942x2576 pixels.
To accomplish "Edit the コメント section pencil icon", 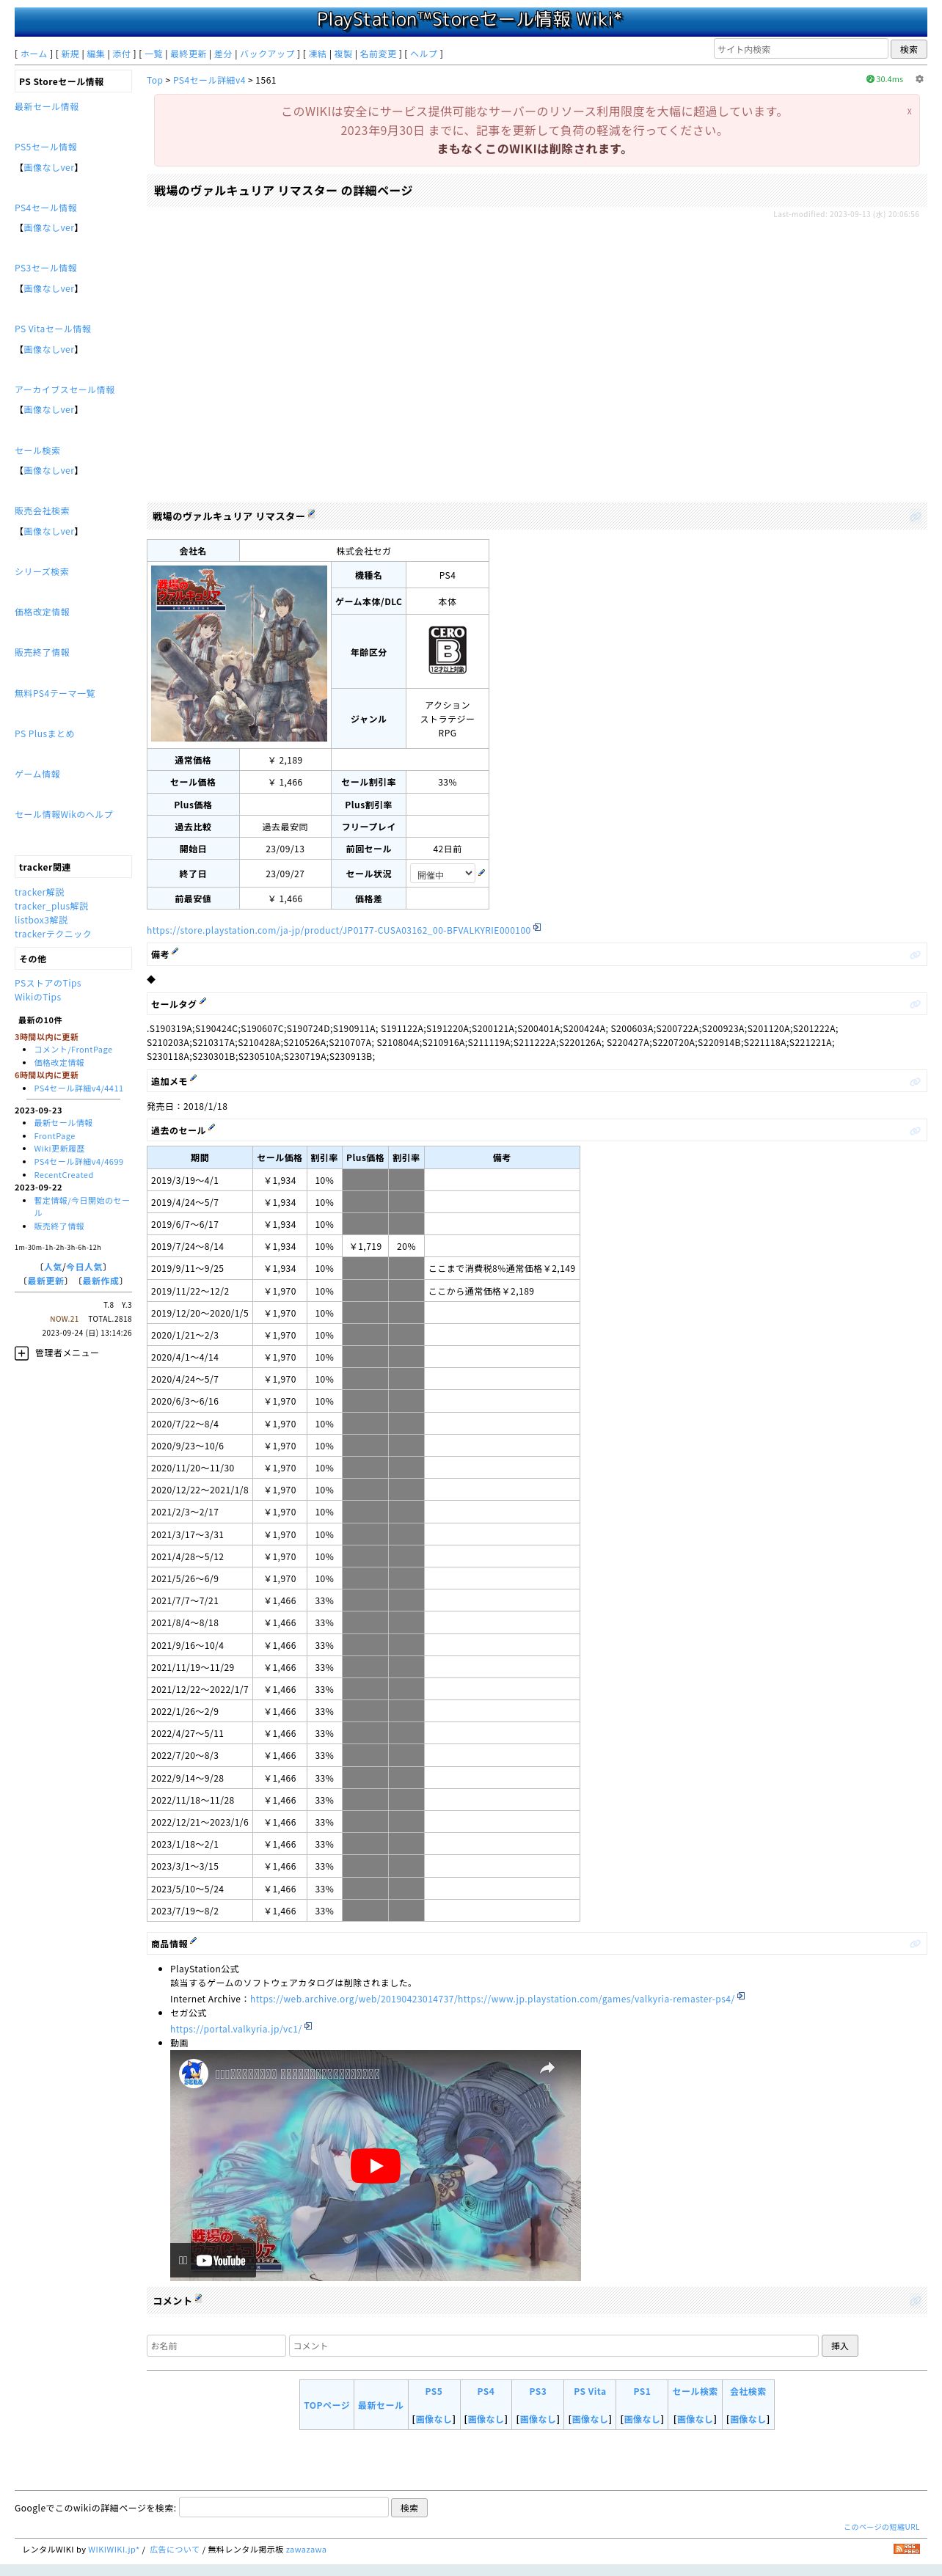I will pos(198,2297).
